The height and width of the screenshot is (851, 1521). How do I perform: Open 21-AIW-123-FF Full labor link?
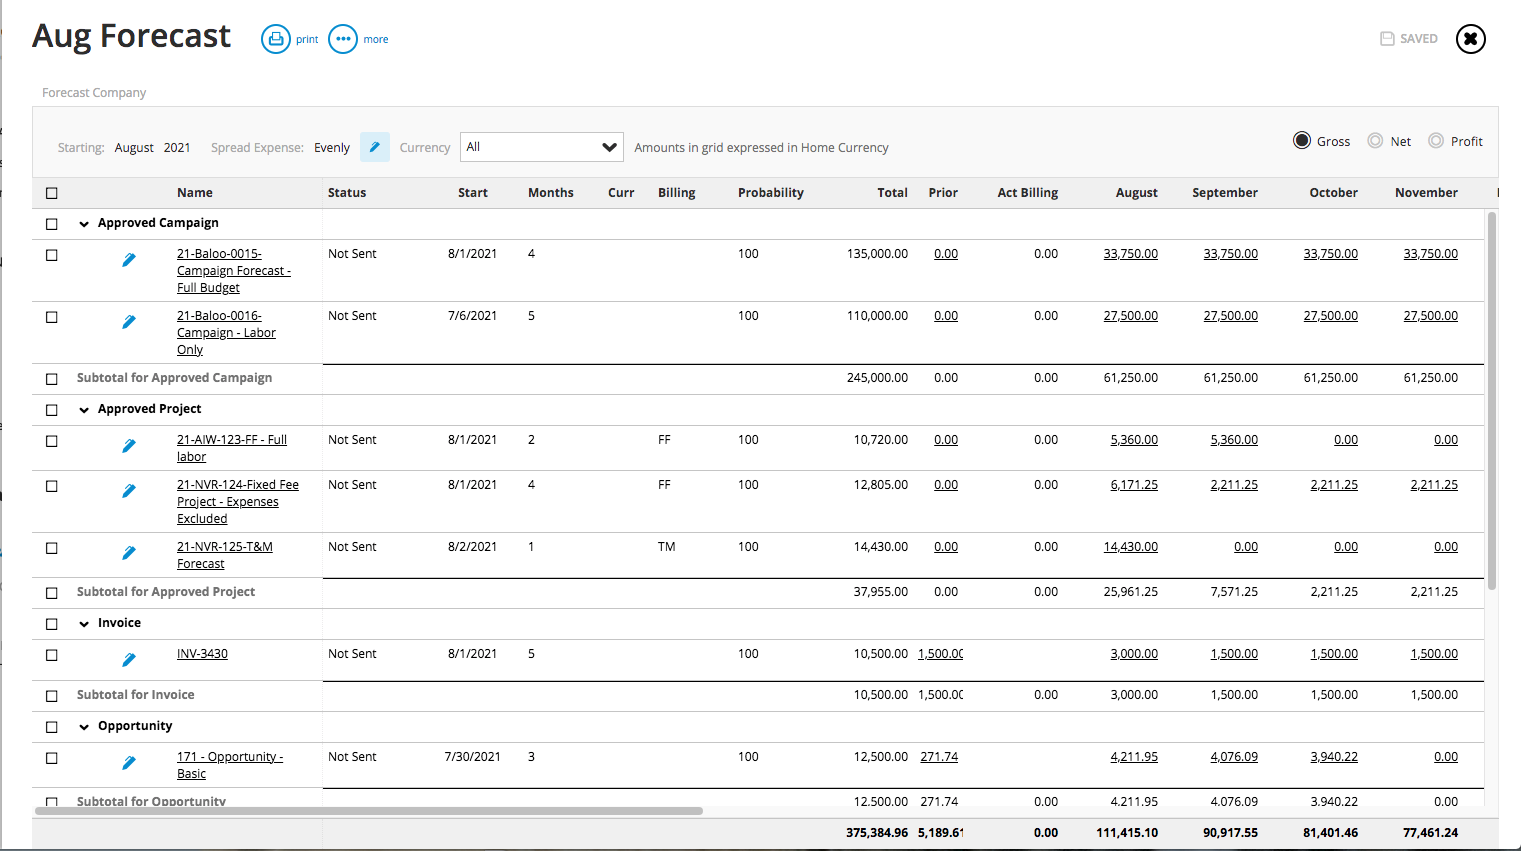point(232,448)
